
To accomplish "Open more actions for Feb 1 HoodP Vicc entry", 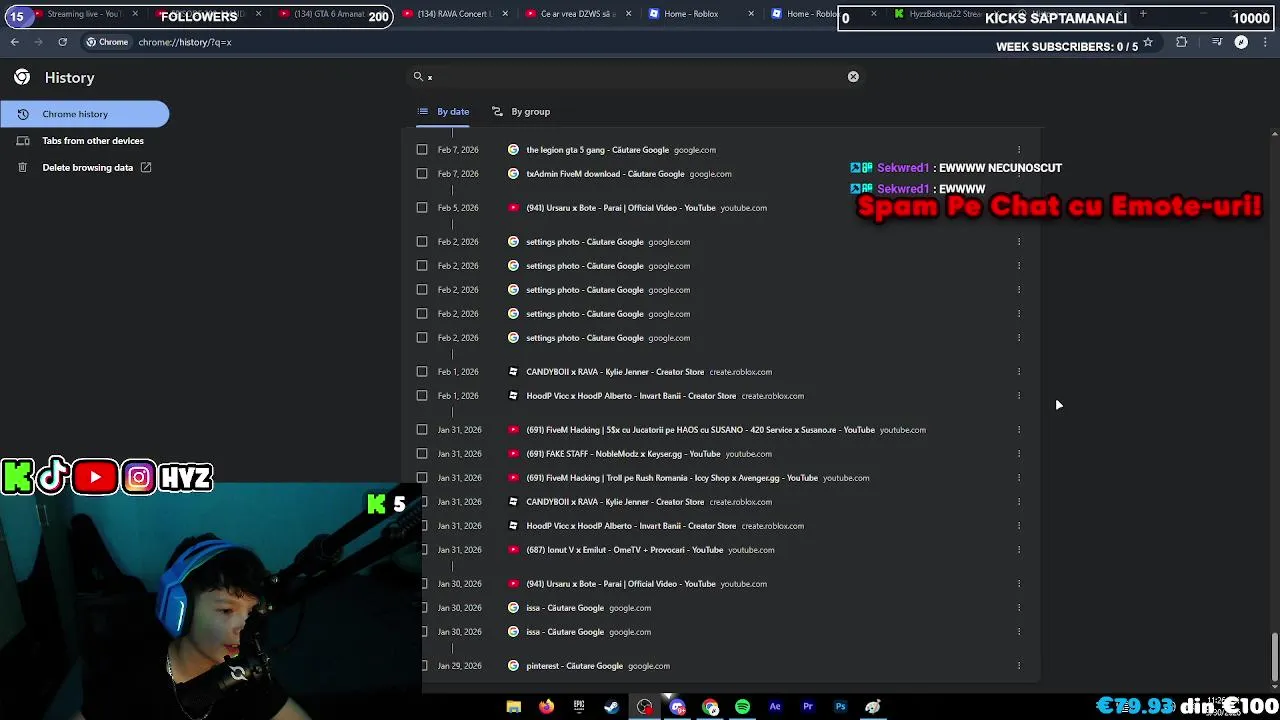I will [x=1018, y=396].
